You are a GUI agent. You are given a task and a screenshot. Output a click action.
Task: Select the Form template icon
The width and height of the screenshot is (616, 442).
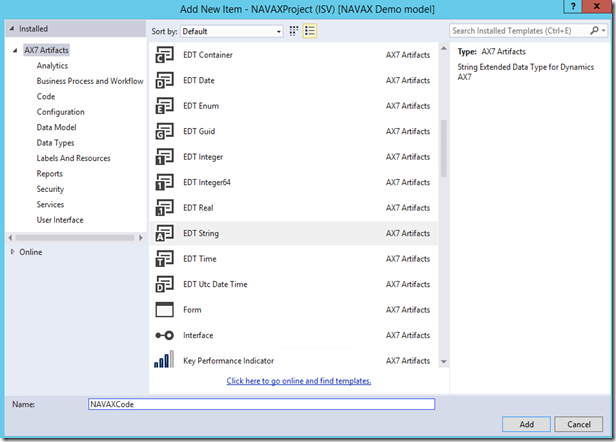point(164,310)
